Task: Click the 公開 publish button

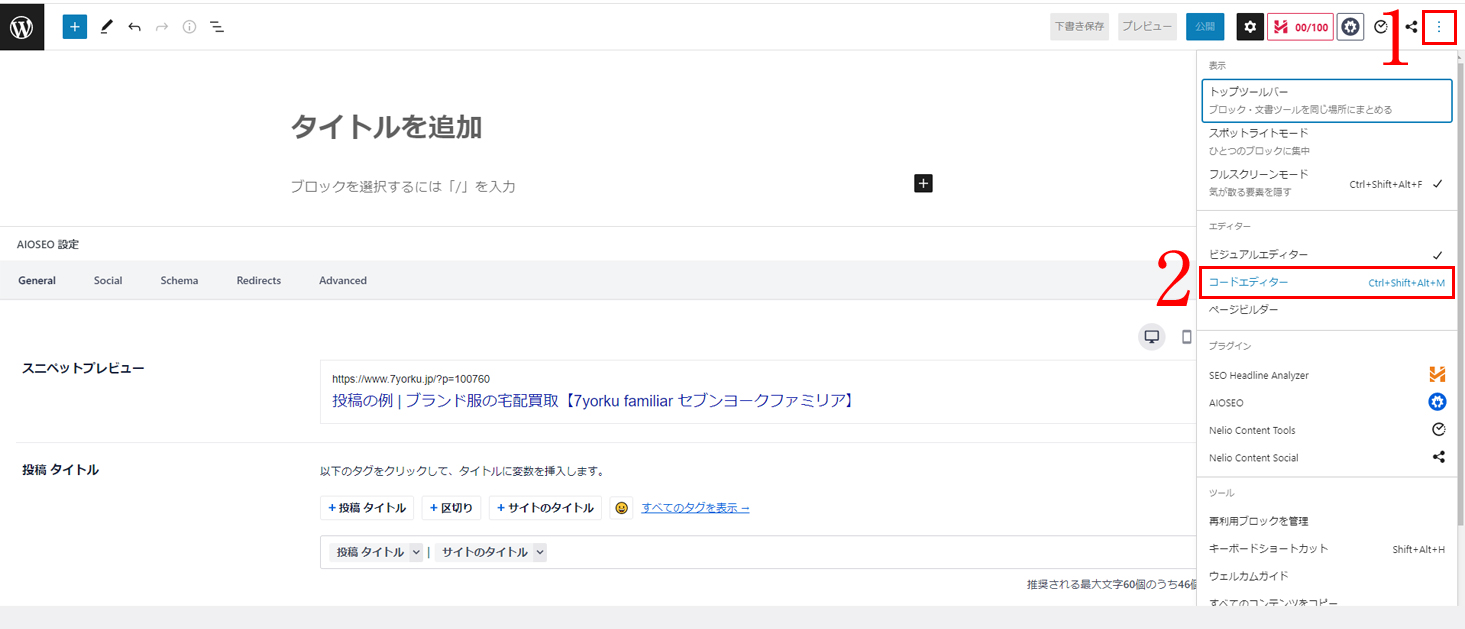Action: click(1205, 27)
